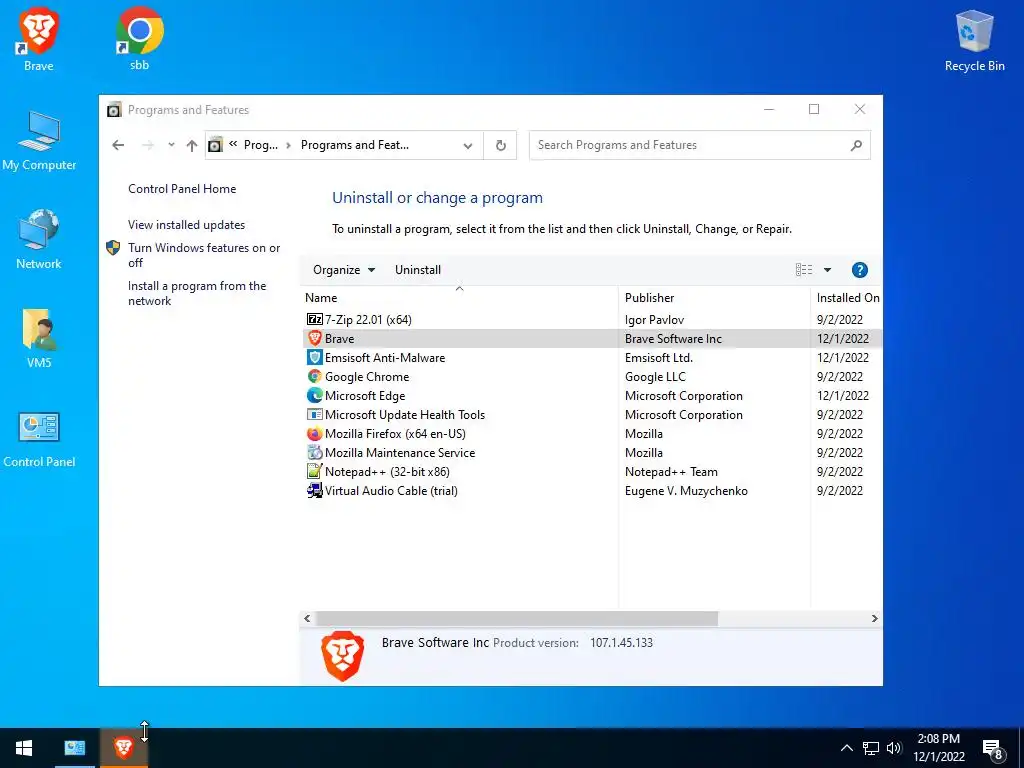Click the Programs and Features title bar icon
1024x768 pixels.
(114, 110)
